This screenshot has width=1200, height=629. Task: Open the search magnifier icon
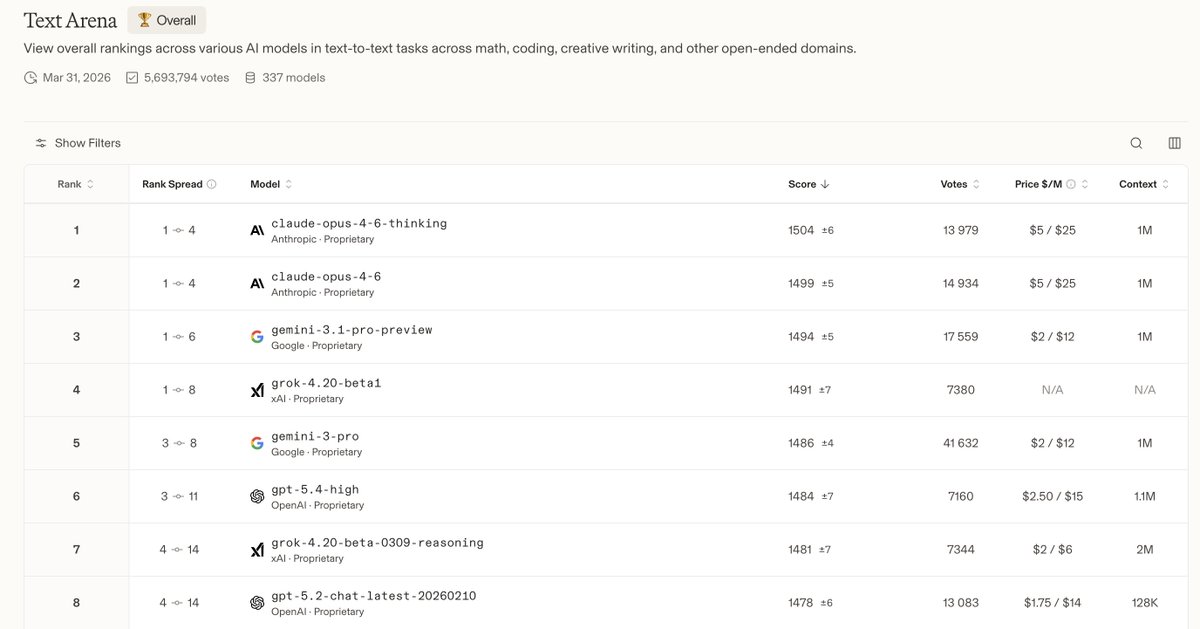tap(1136, 143)
